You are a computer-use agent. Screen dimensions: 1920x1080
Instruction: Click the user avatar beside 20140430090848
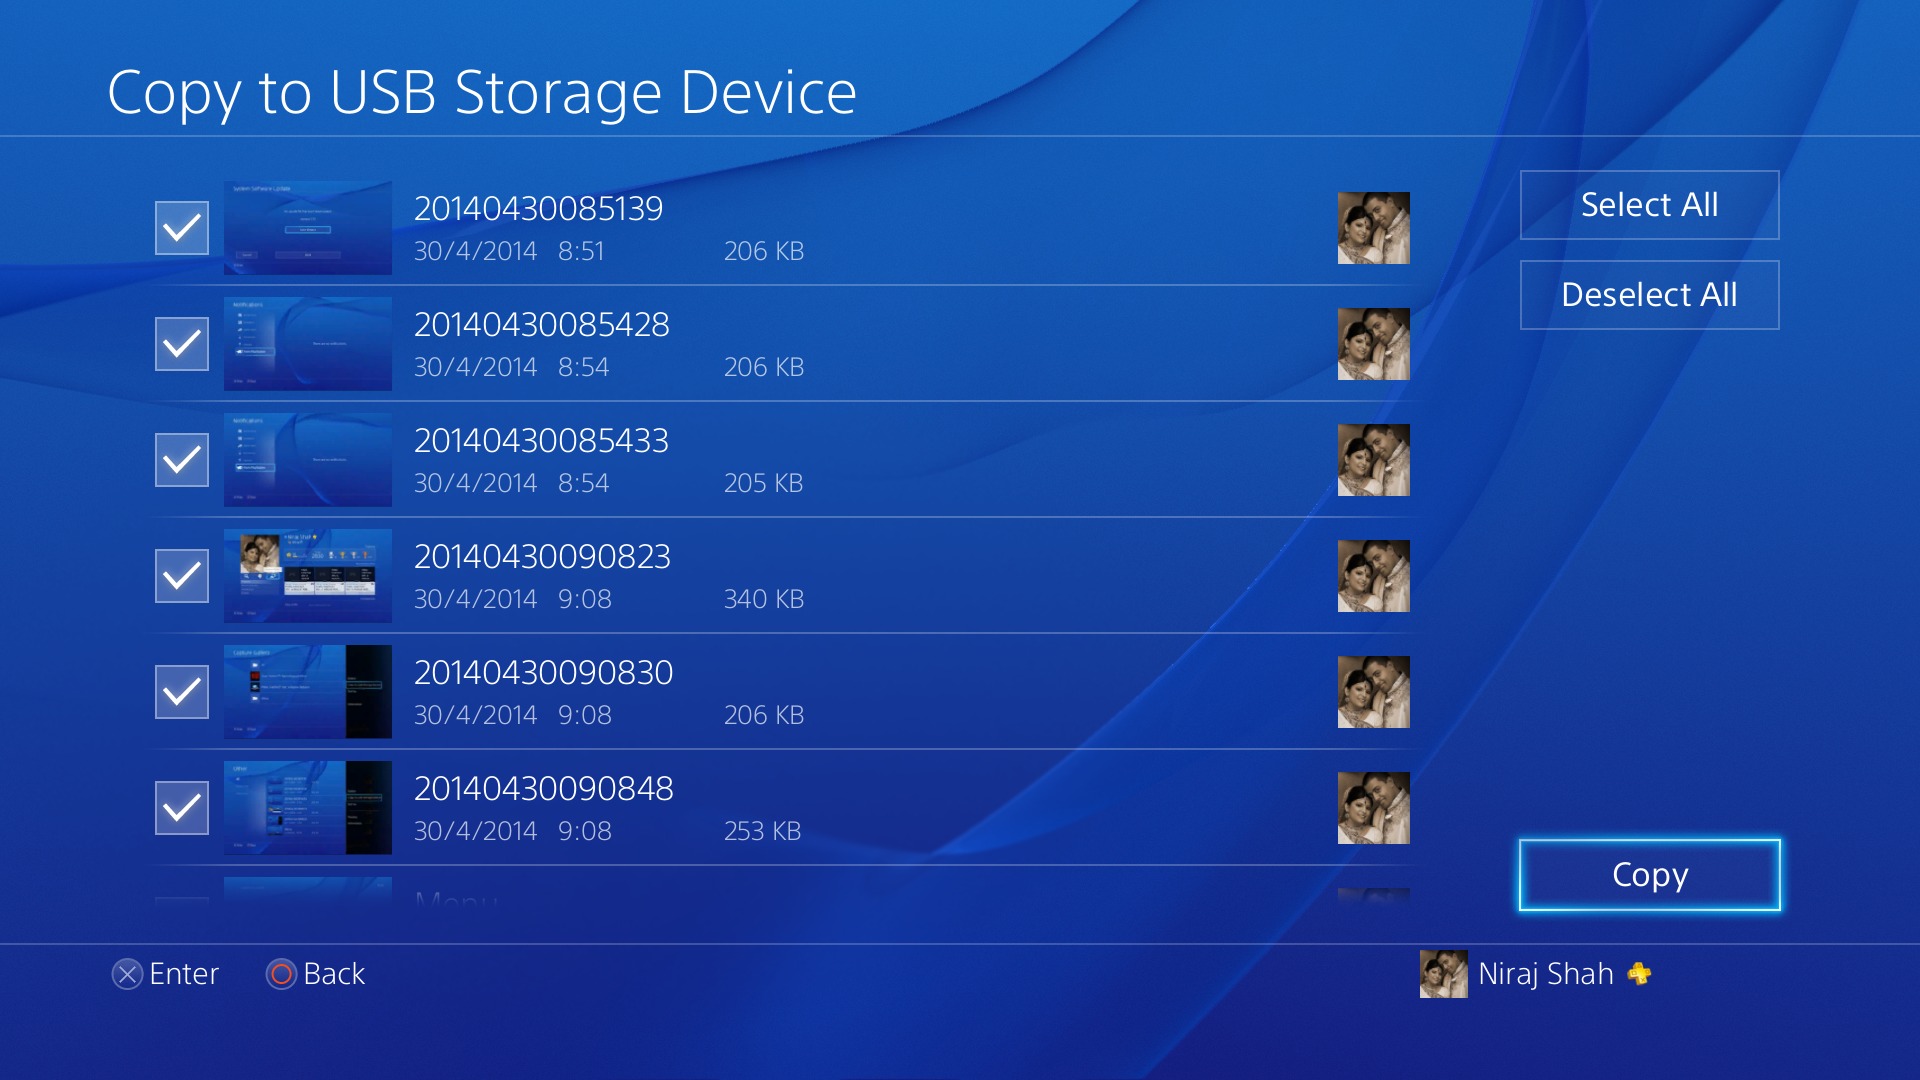(1373, 808)
